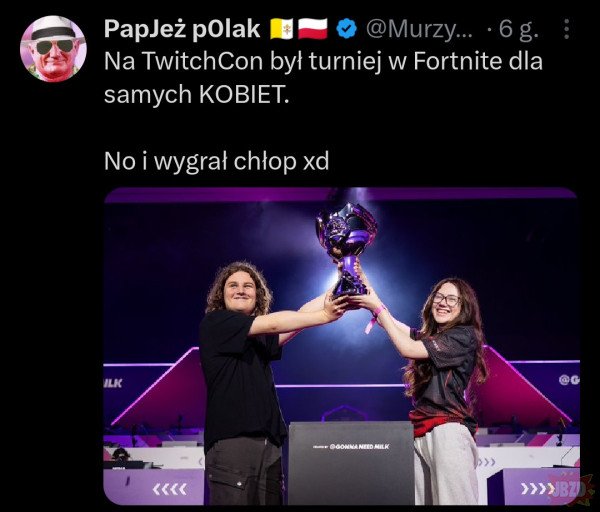Click the Polish flag emoji in name
Viewport: 600px width, 512px height.
[313, 29]
